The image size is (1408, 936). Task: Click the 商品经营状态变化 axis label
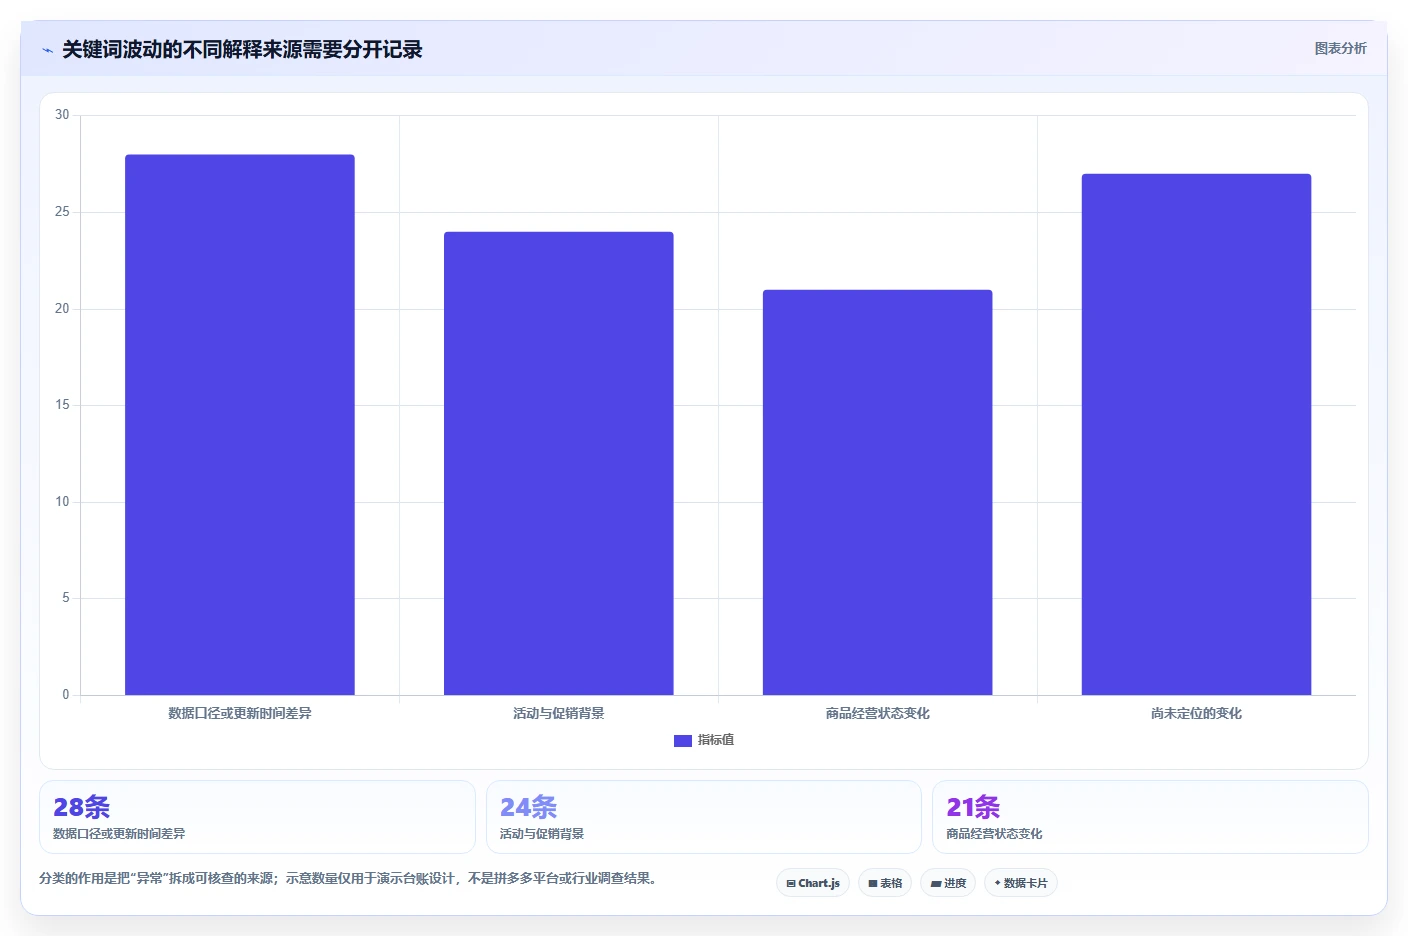point(878,713)
